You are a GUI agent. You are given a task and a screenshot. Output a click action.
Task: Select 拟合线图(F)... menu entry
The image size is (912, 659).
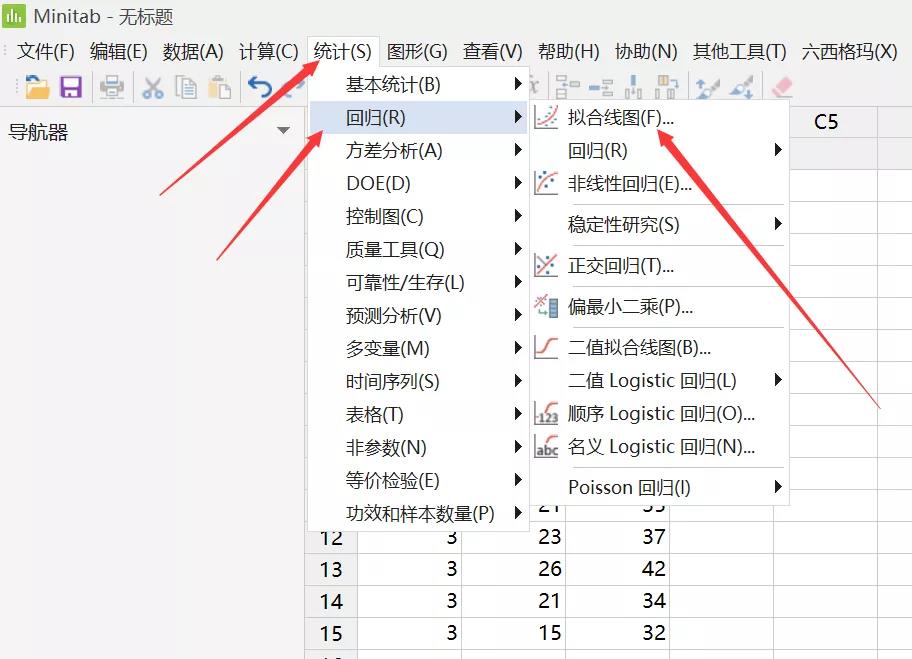point(660,117)
